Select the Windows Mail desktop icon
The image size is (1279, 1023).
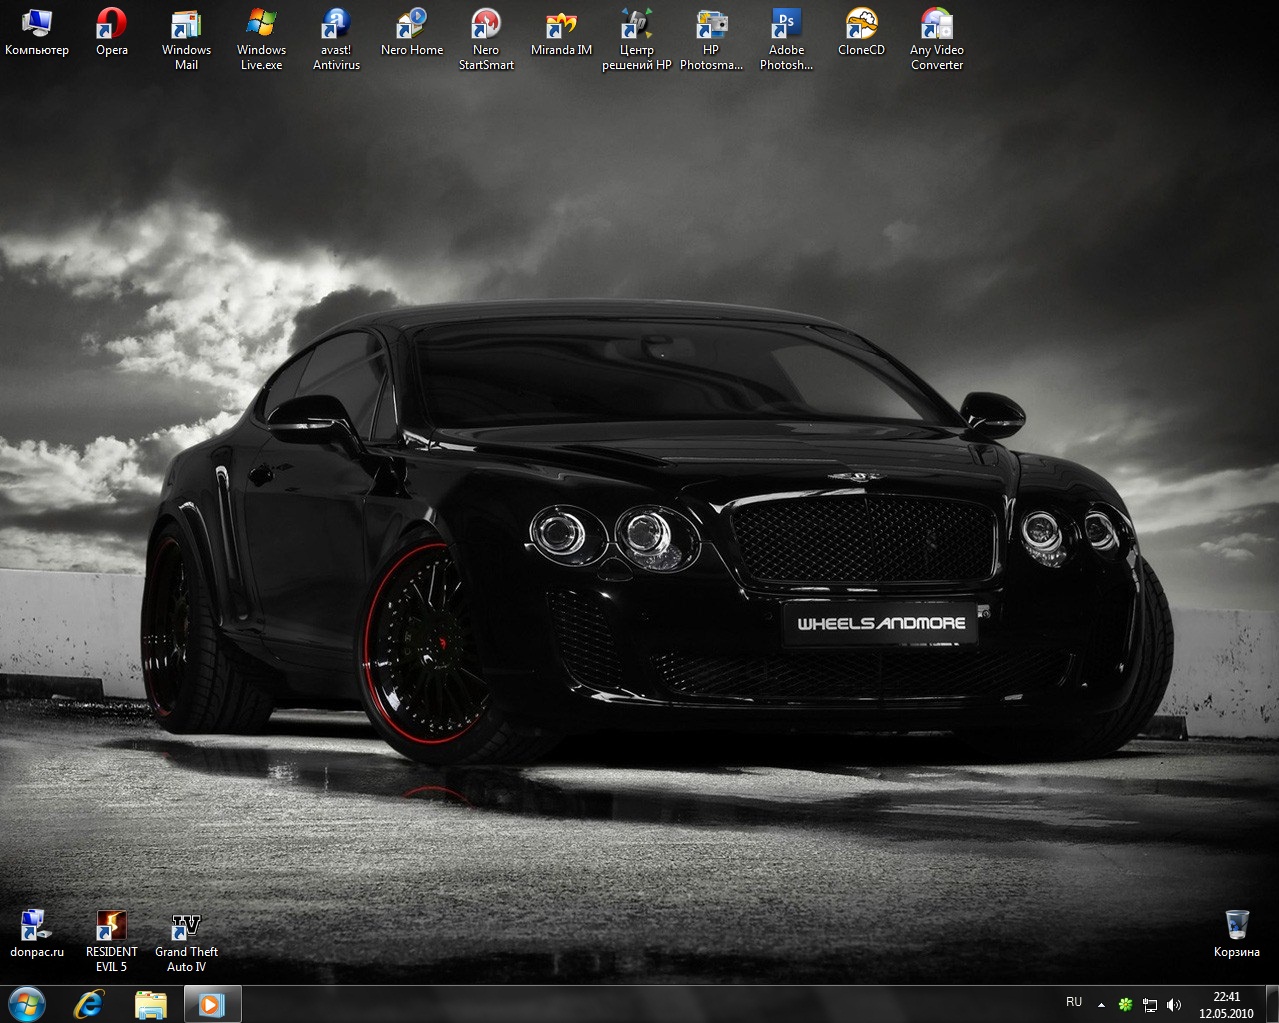coord(187,40)
